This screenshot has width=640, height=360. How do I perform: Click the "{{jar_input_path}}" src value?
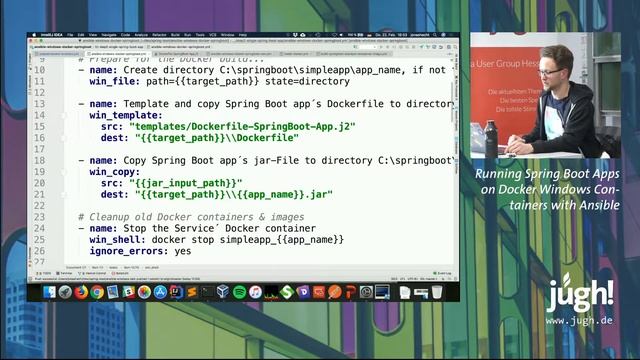186,183
